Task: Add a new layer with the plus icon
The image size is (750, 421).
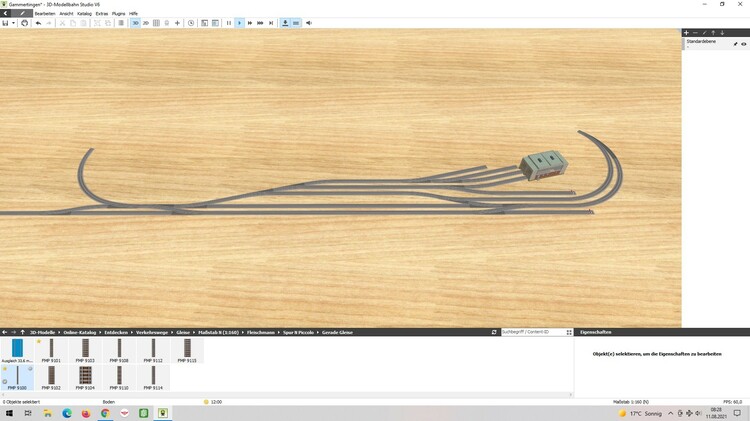Action: (686, 33)
